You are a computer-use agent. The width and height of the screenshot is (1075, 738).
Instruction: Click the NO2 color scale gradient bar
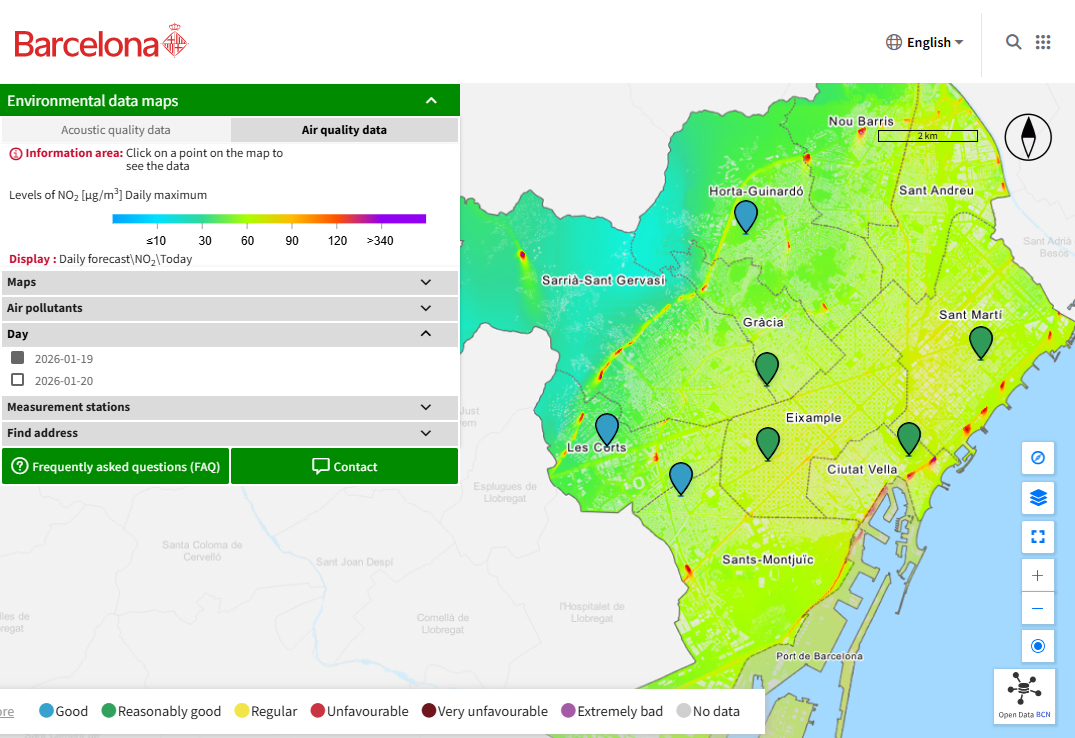269,219
